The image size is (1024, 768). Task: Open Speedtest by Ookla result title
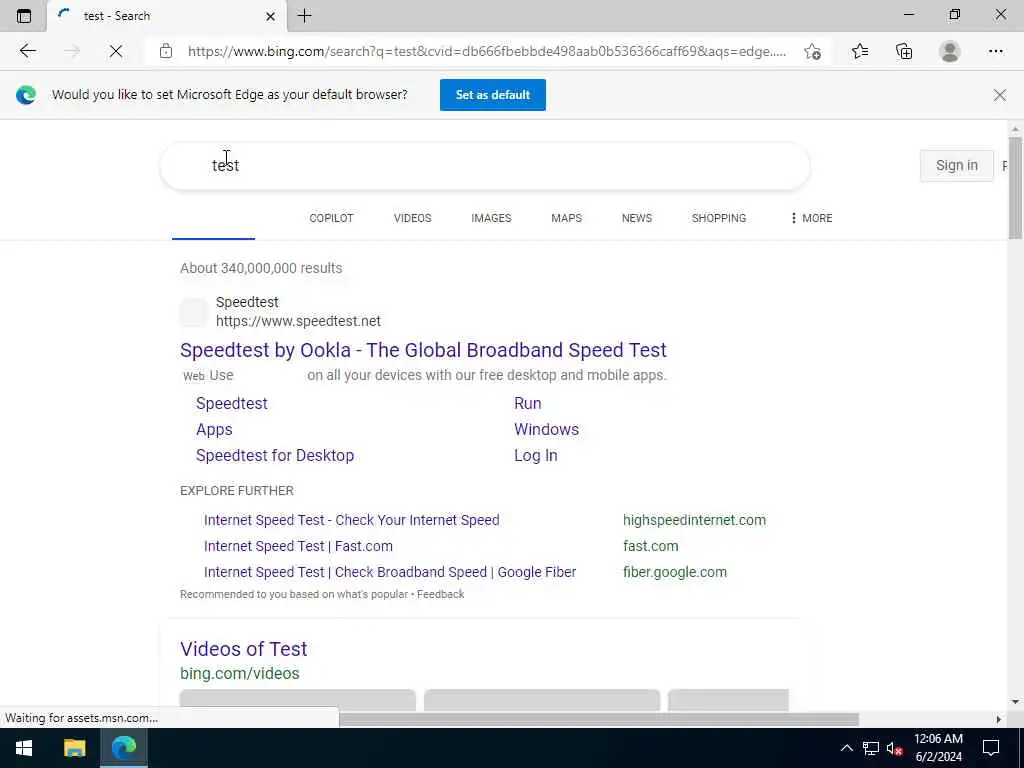tap(423, 350)
